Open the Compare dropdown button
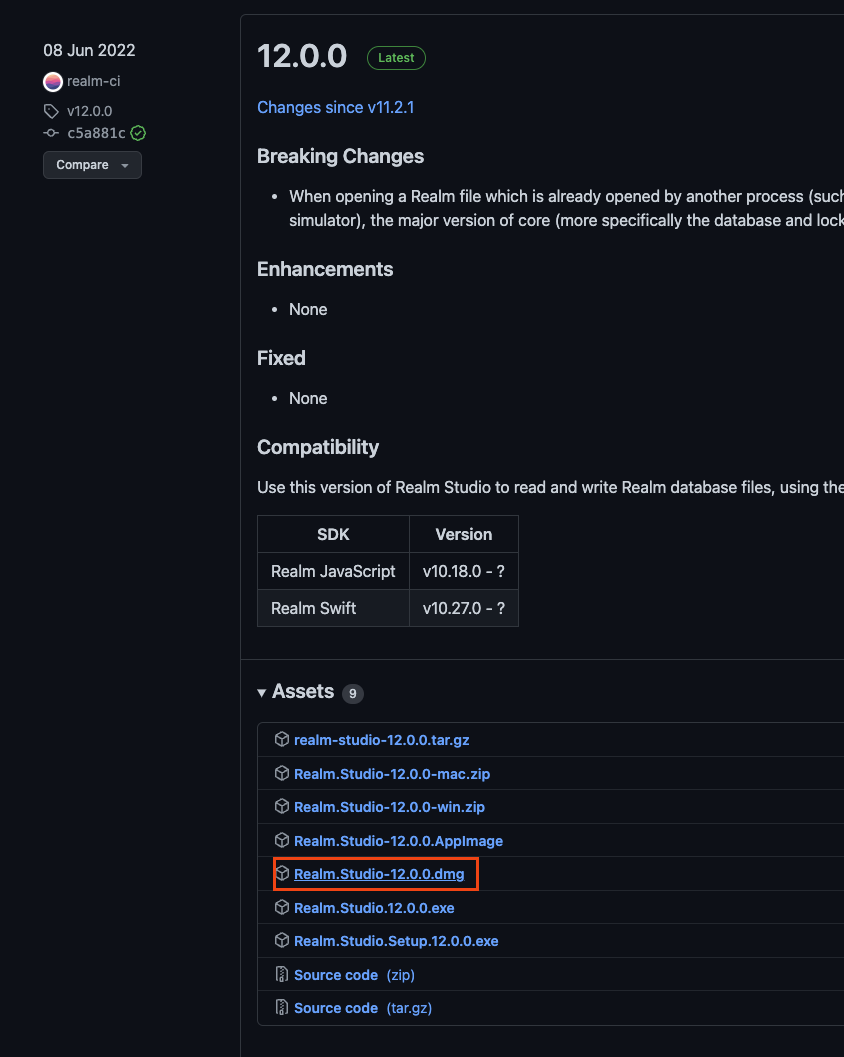This screenshot has width=844, height=1057. point(92,165)
